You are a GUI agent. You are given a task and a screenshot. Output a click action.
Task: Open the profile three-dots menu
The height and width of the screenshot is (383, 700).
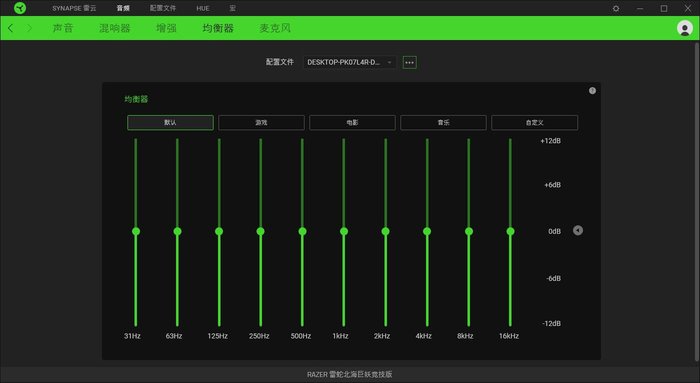click(x=409, y=62)
